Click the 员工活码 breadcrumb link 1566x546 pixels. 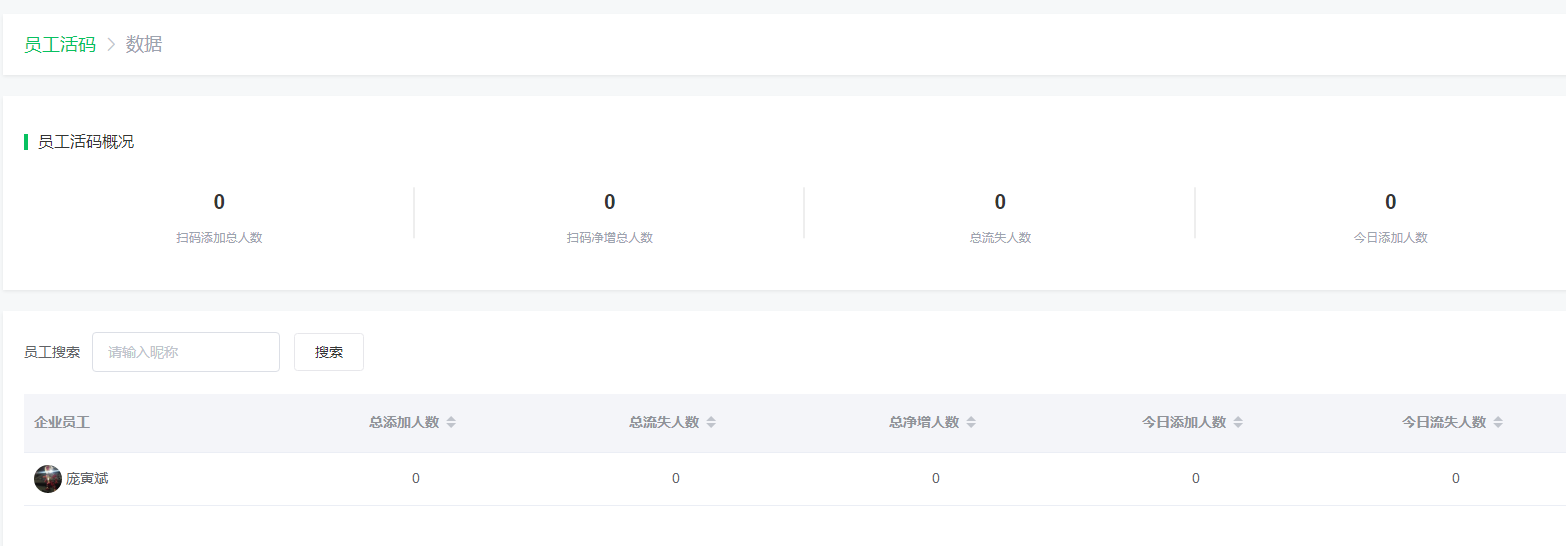(60, 45)
